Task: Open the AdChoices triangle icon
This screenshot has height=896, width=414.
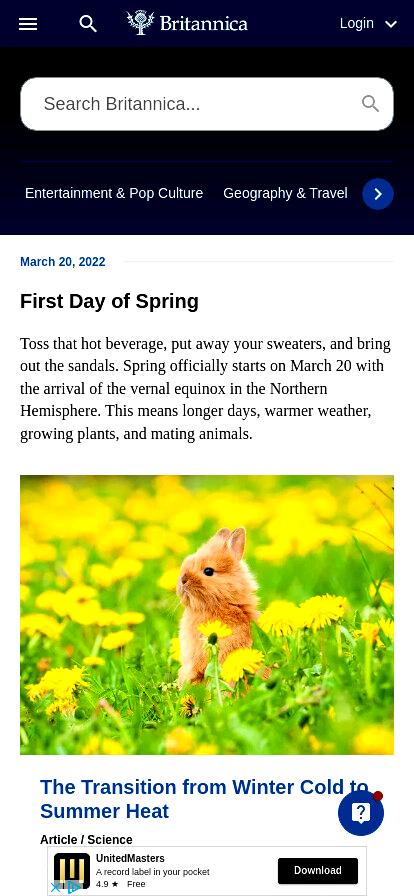Action: point(74,888)
